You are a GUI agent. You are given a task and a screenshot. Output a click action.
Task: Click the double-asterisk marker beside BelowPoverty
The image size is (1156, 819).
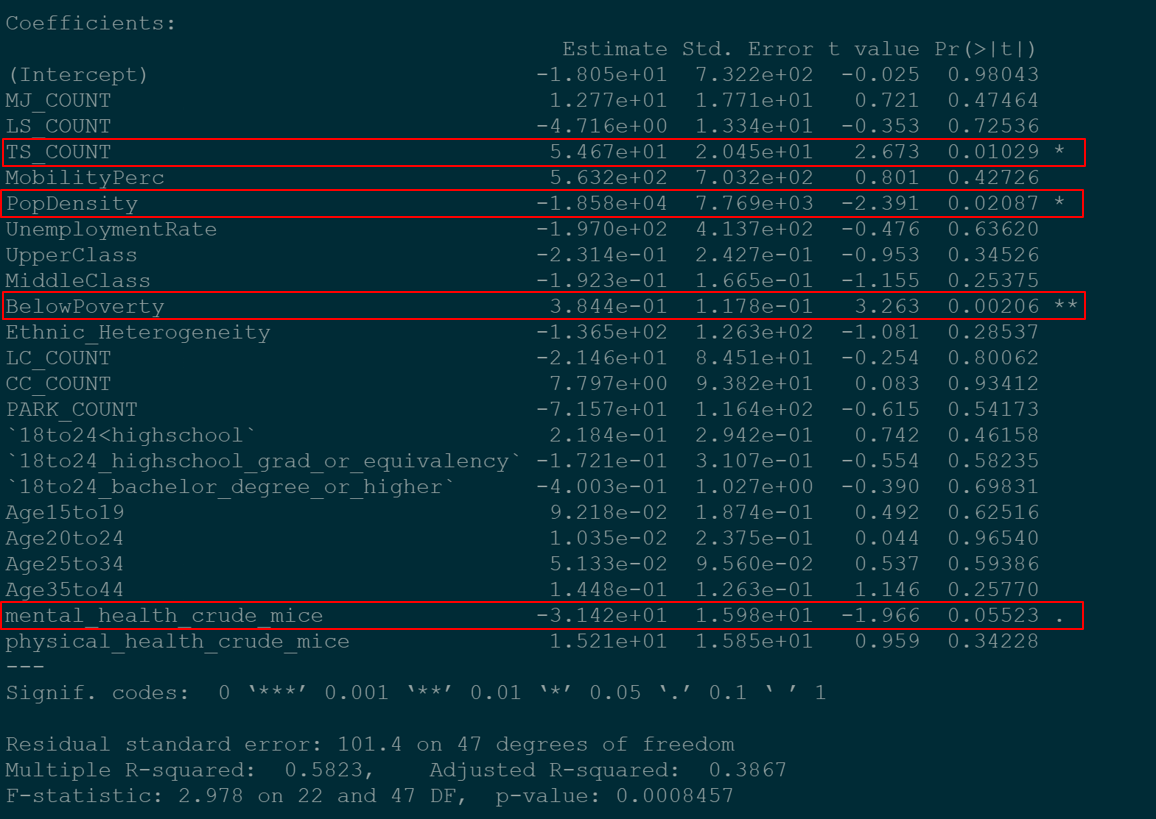[1066, 307]
